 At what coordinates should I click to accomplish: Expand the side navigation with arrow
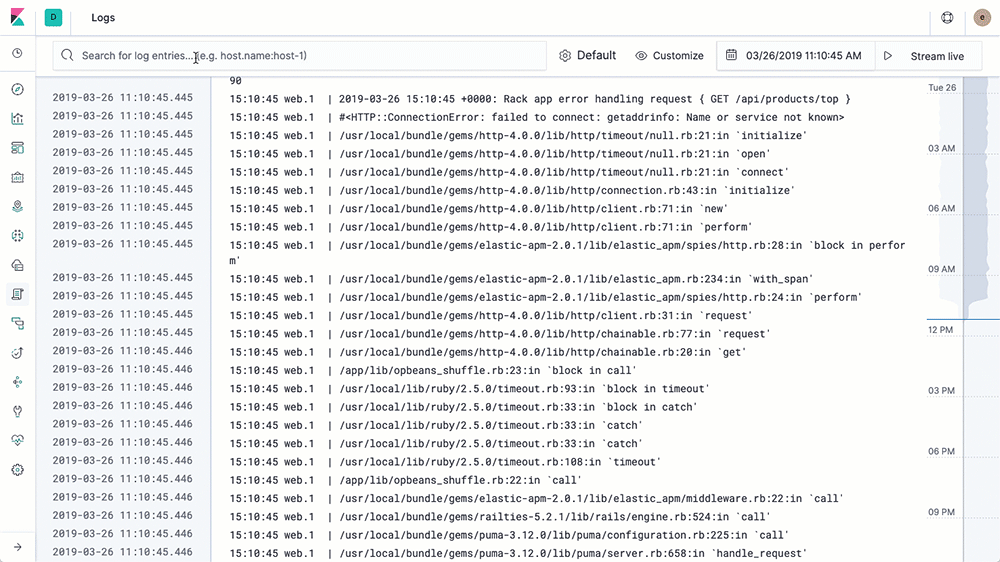[17, 547]
